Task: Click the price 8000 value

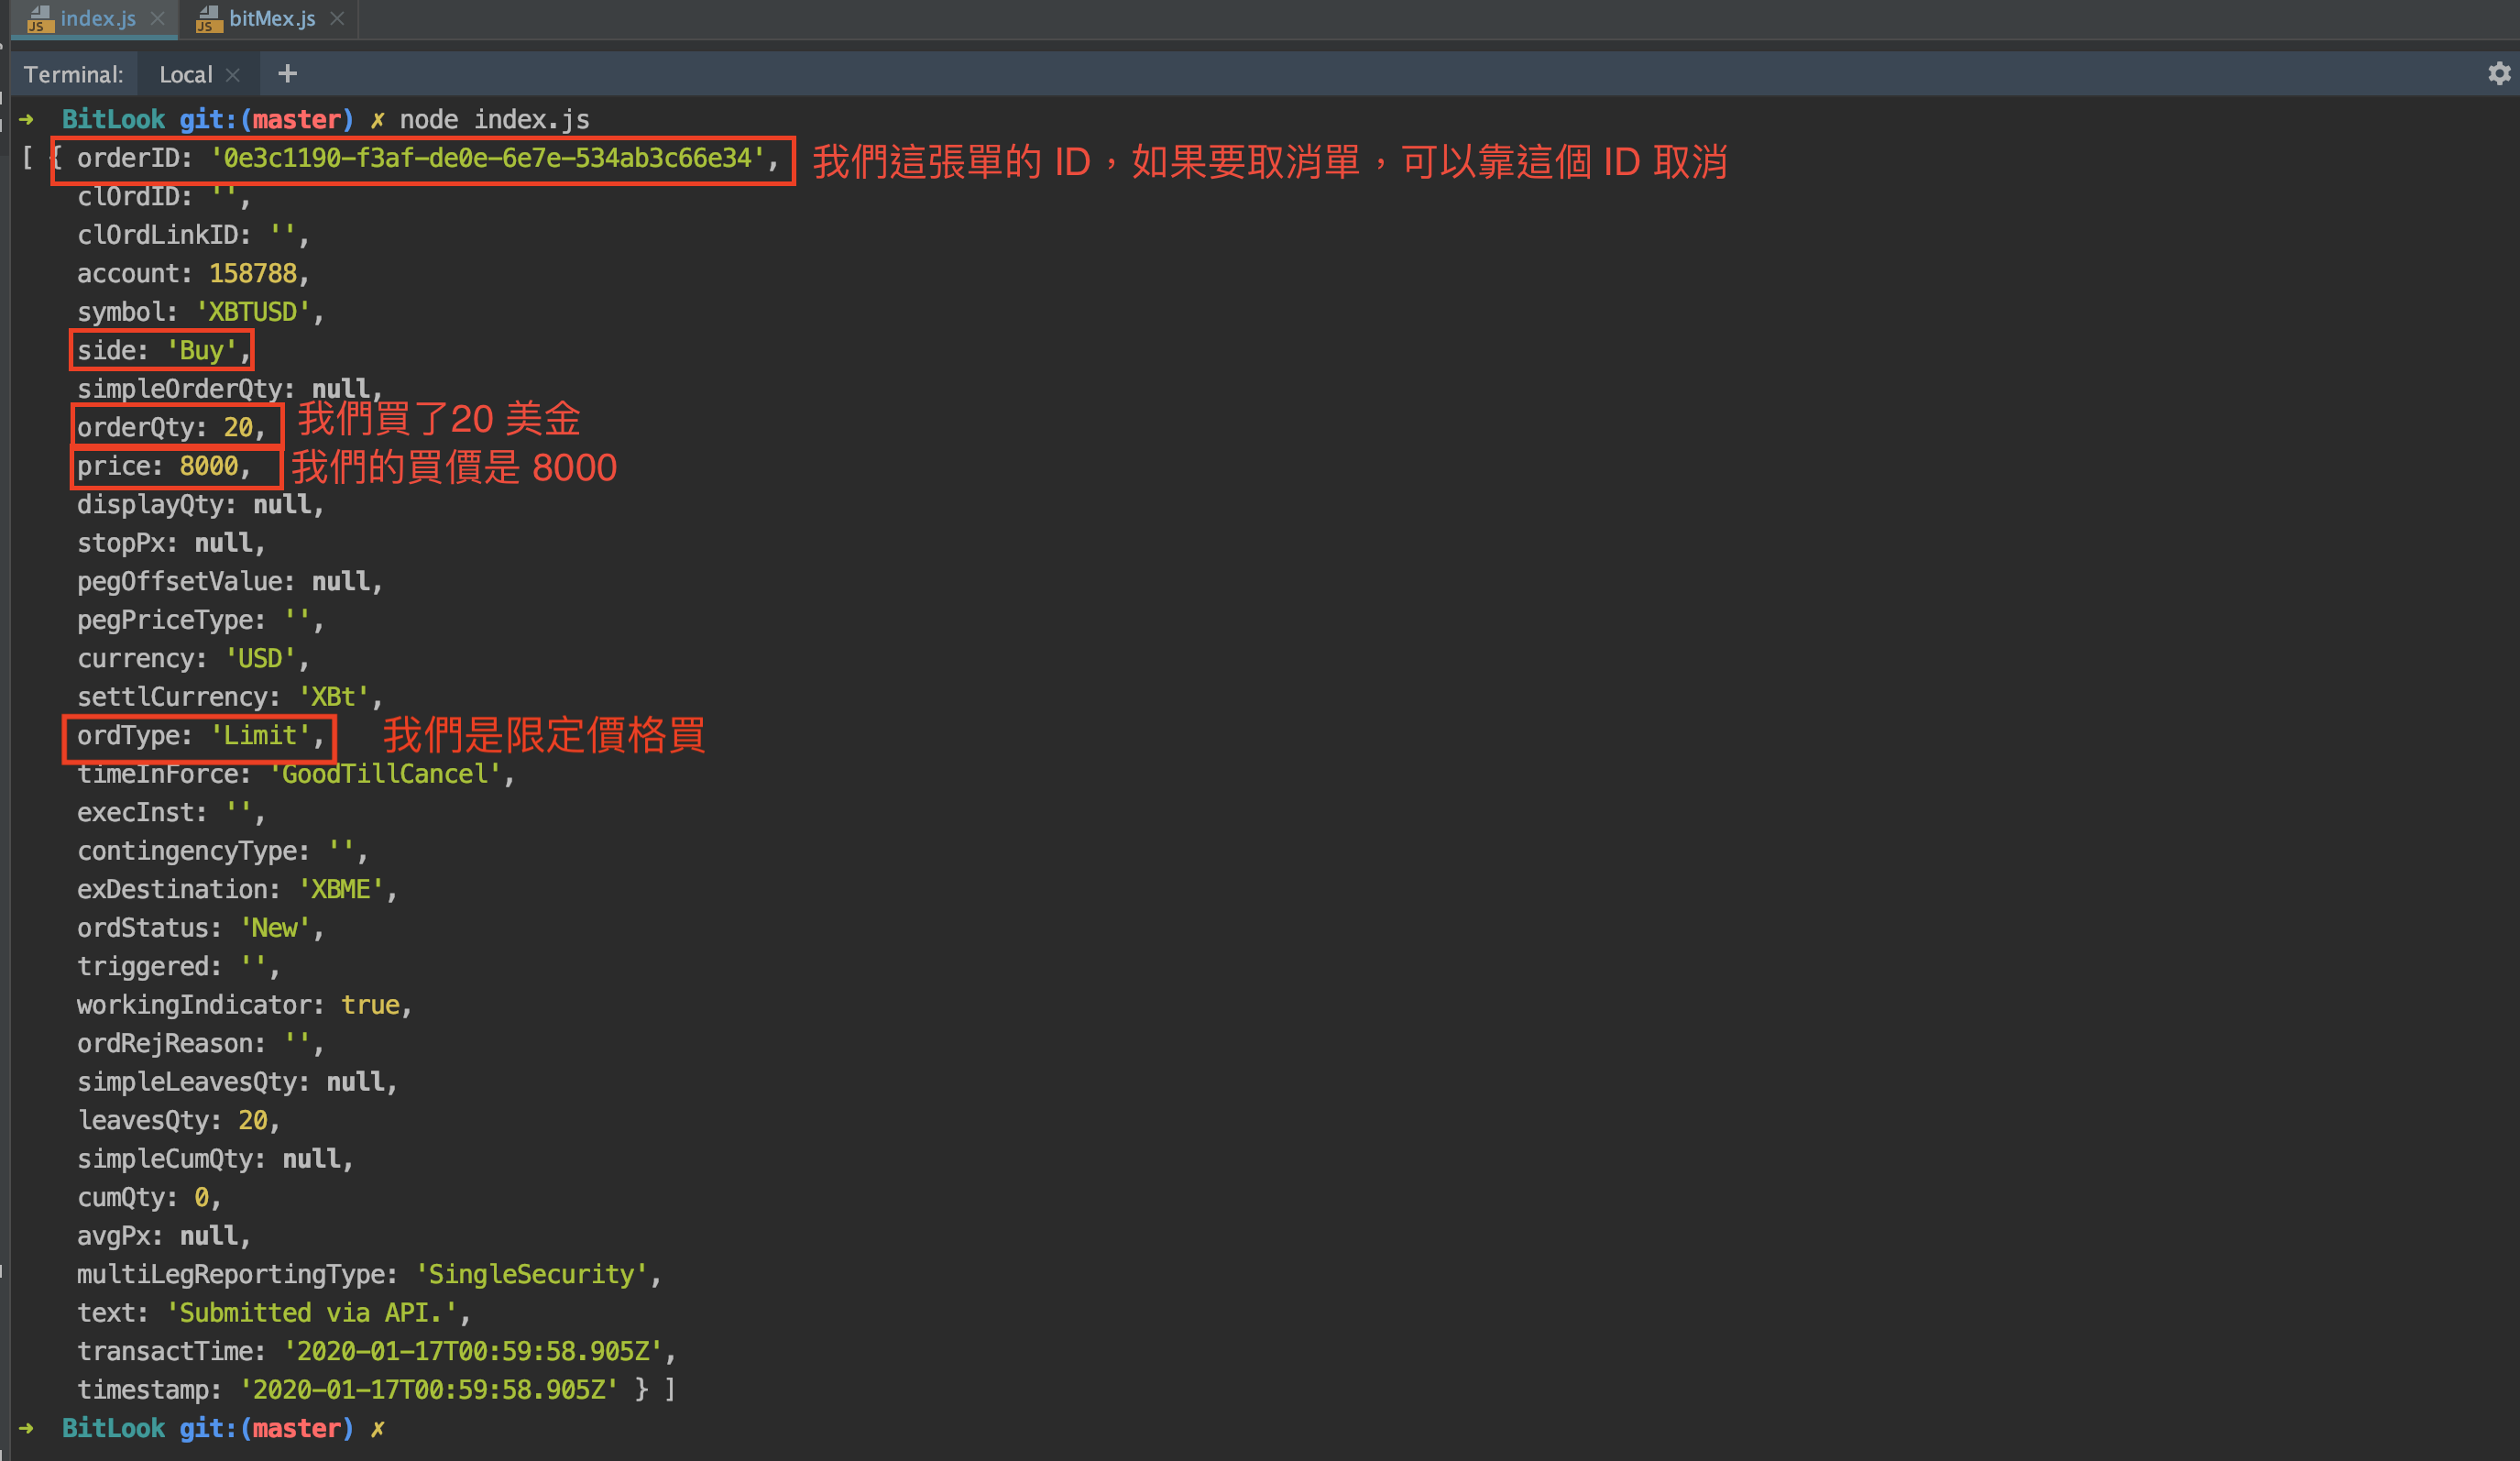Action: click(208, 466)
